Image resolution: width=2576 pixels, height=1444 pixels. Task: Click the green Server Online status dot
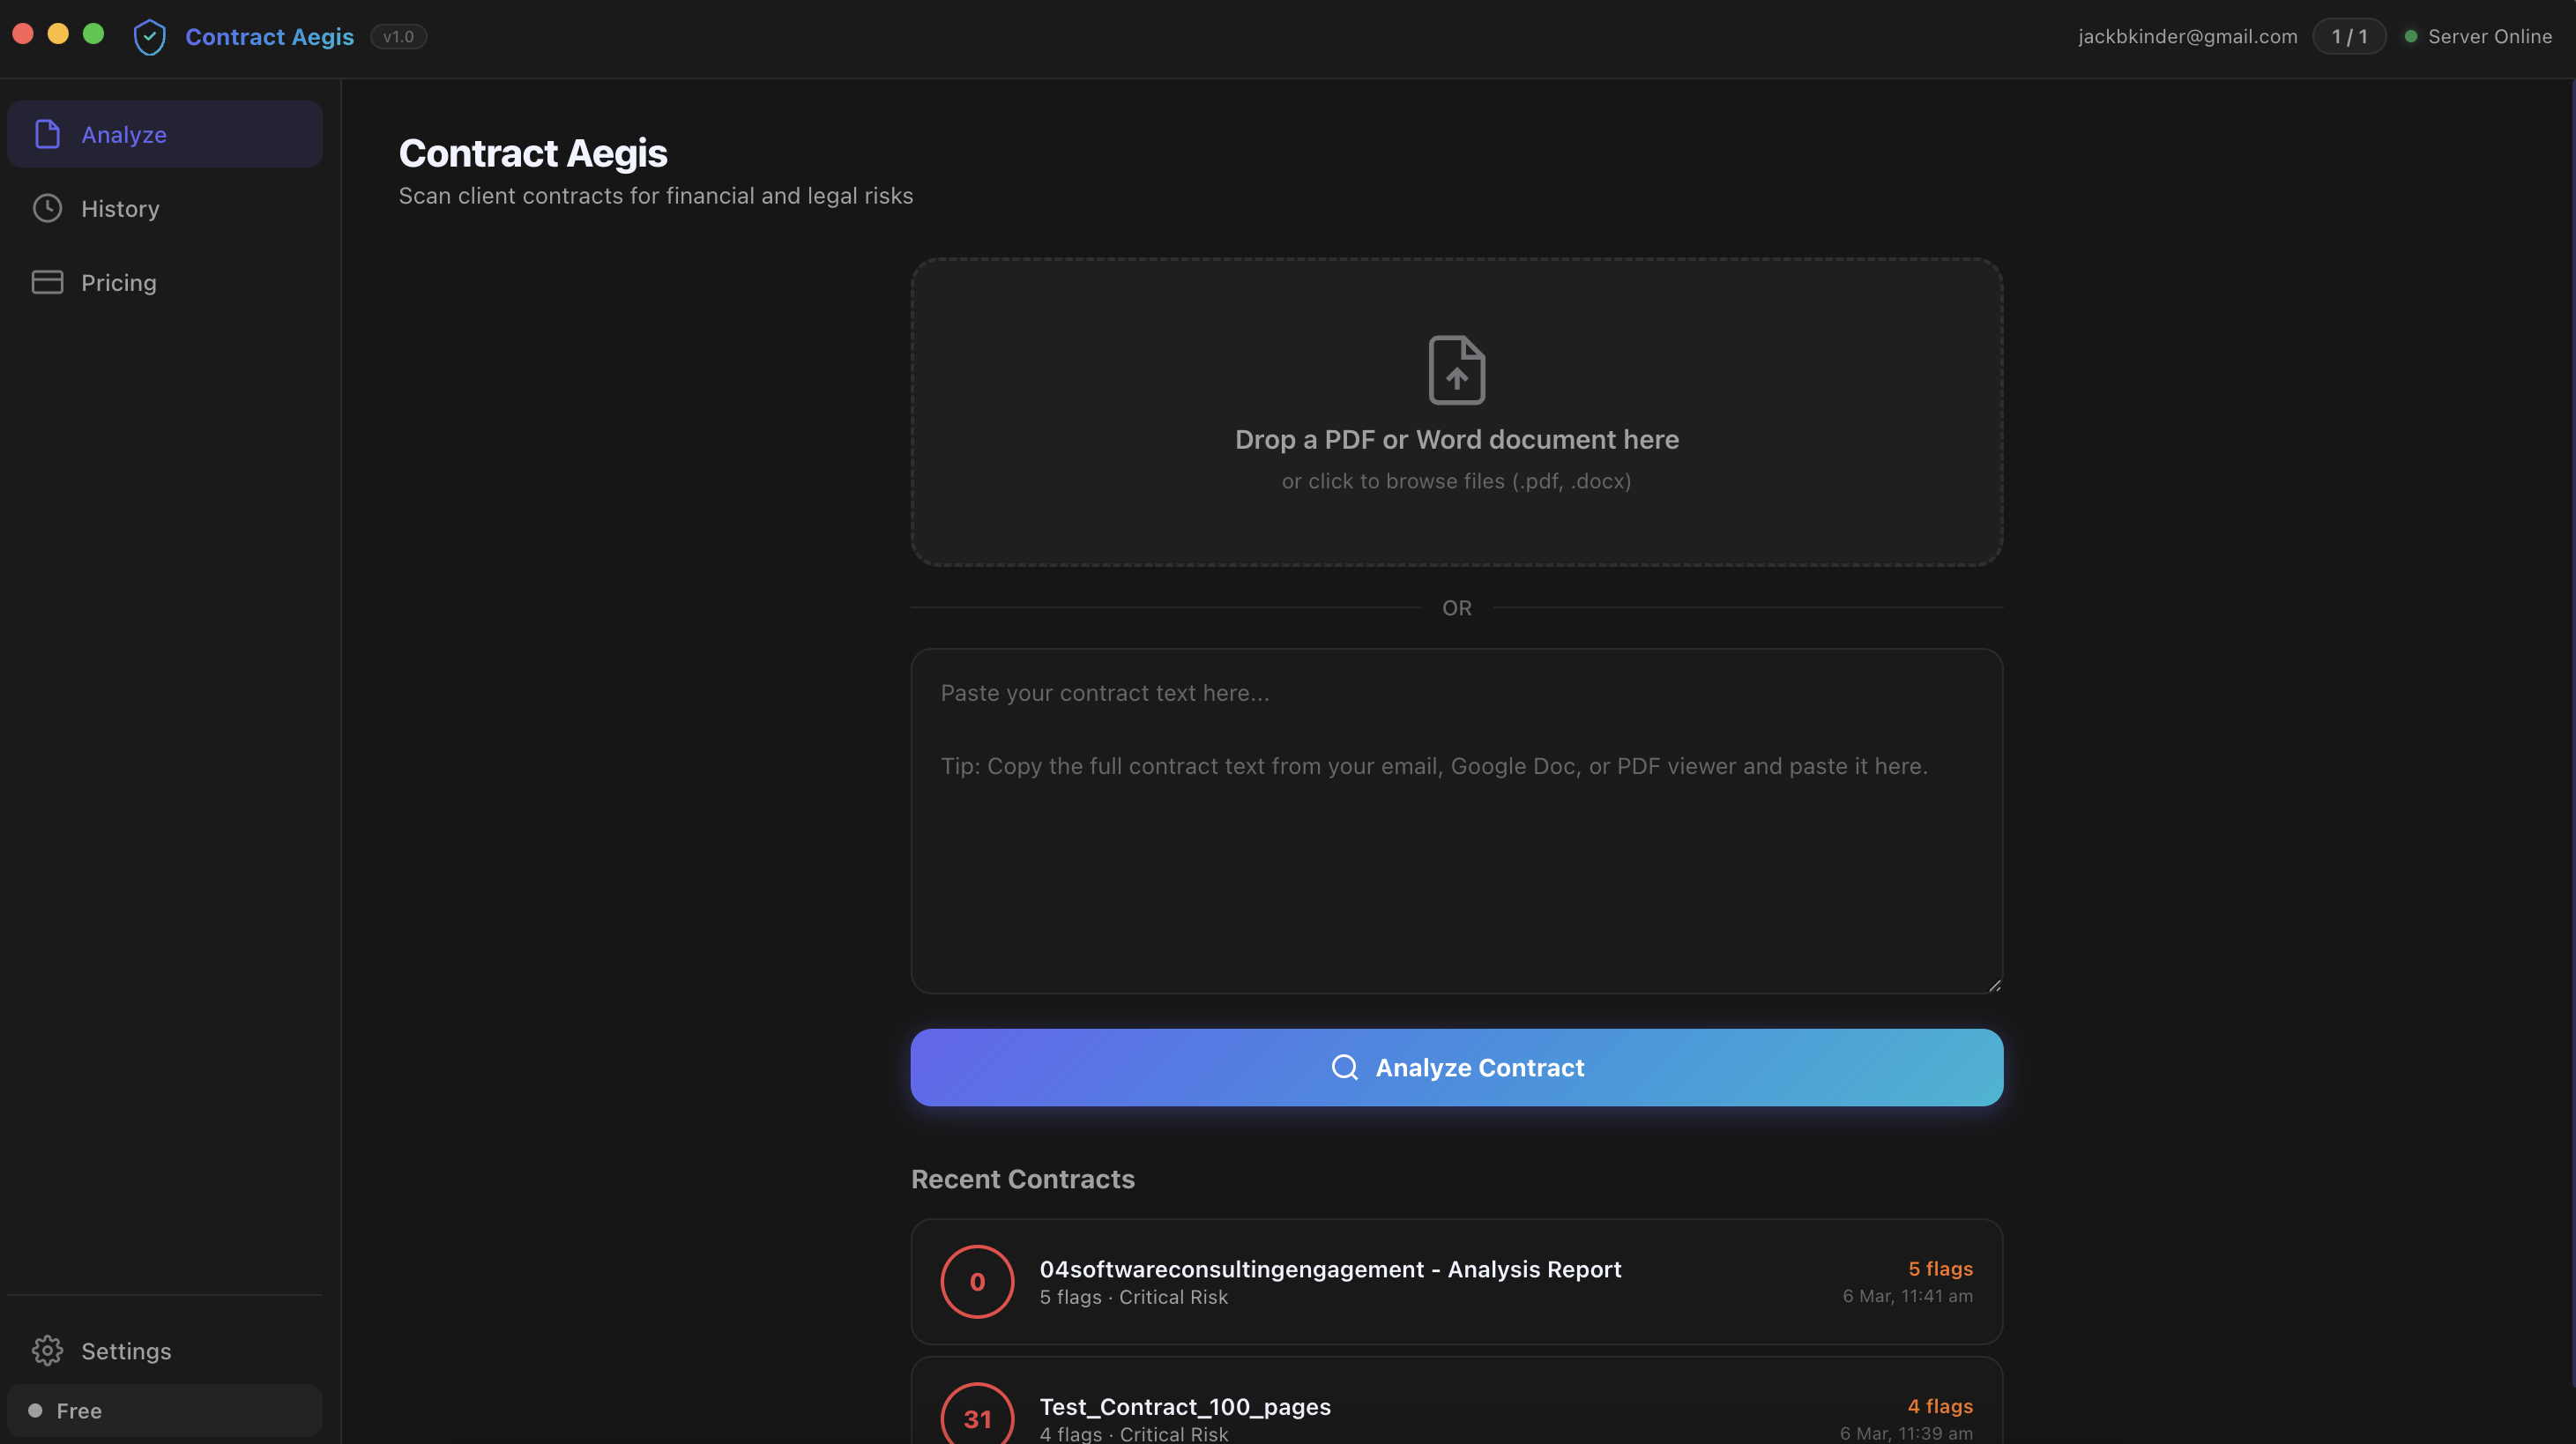[x=2410, y=36]
